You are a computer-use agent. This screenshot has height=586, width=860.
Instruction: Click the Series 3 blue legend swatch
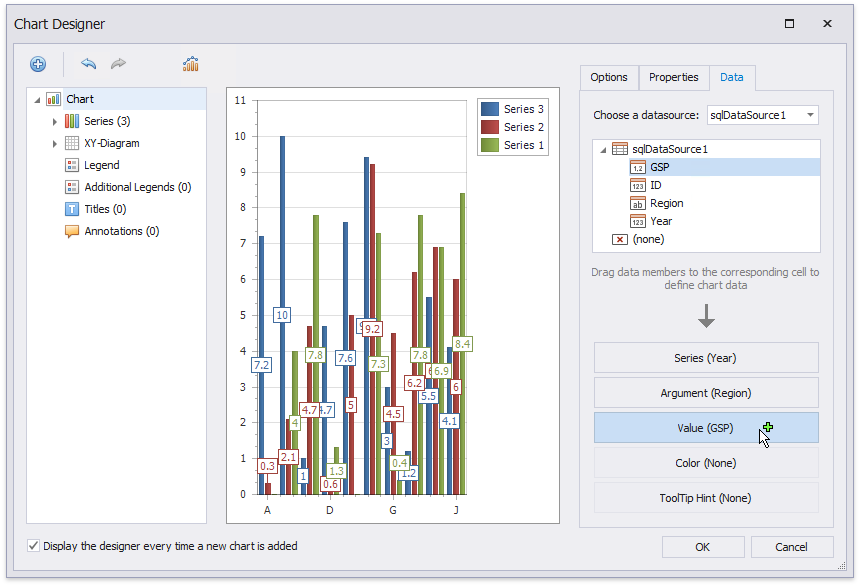(489, 109)
